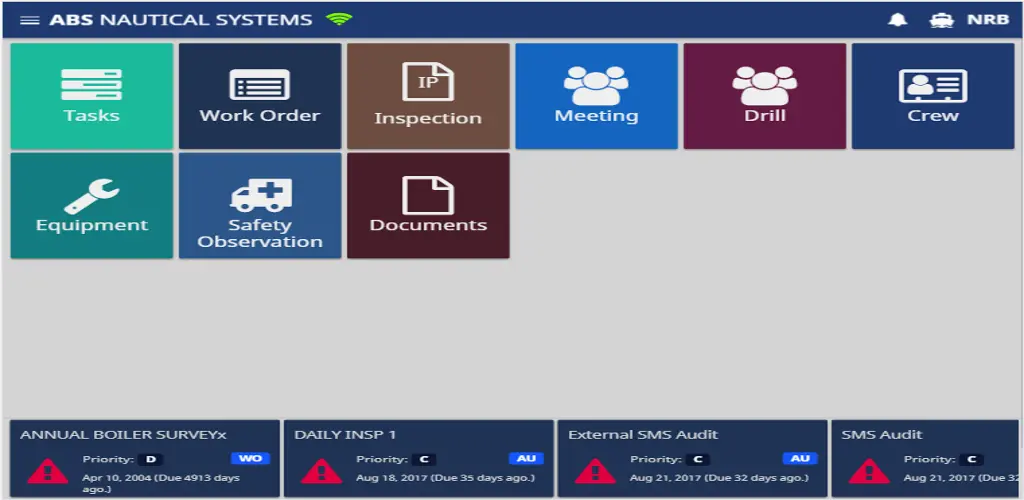The height and width of the screenshot is (500, 1024).
Task: Open the SMS Audit card
Action: click(x=925, y=458)
